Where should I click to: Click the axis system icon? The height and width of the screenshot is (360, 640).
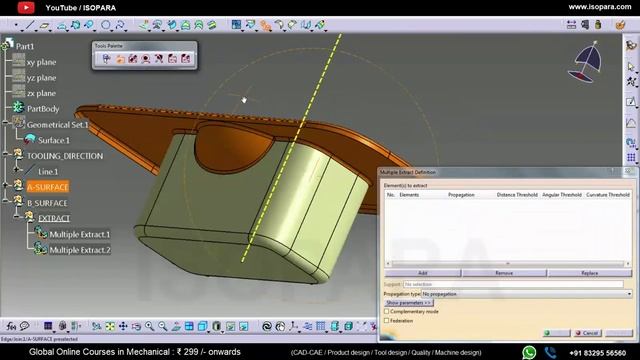pos(293,326)
